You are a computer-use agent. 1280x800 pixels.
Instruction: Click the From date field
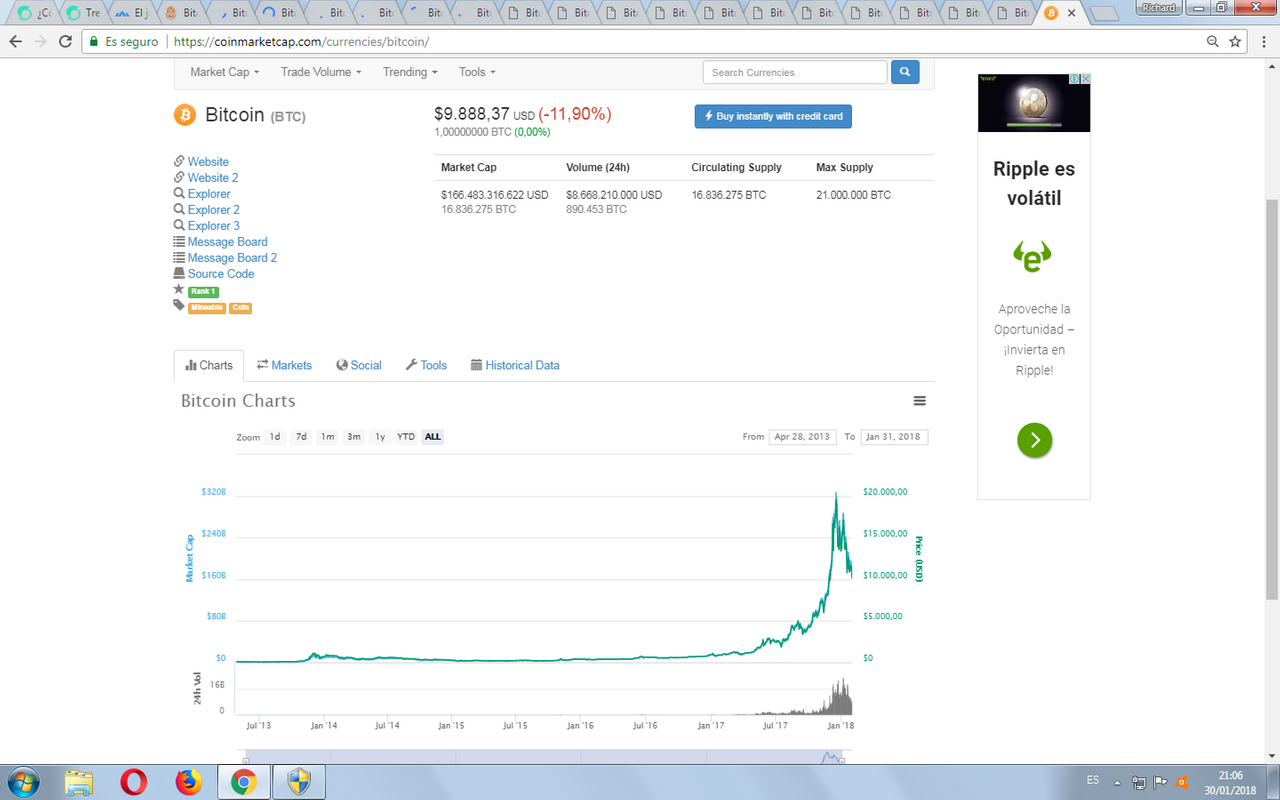tap(803, 437)
